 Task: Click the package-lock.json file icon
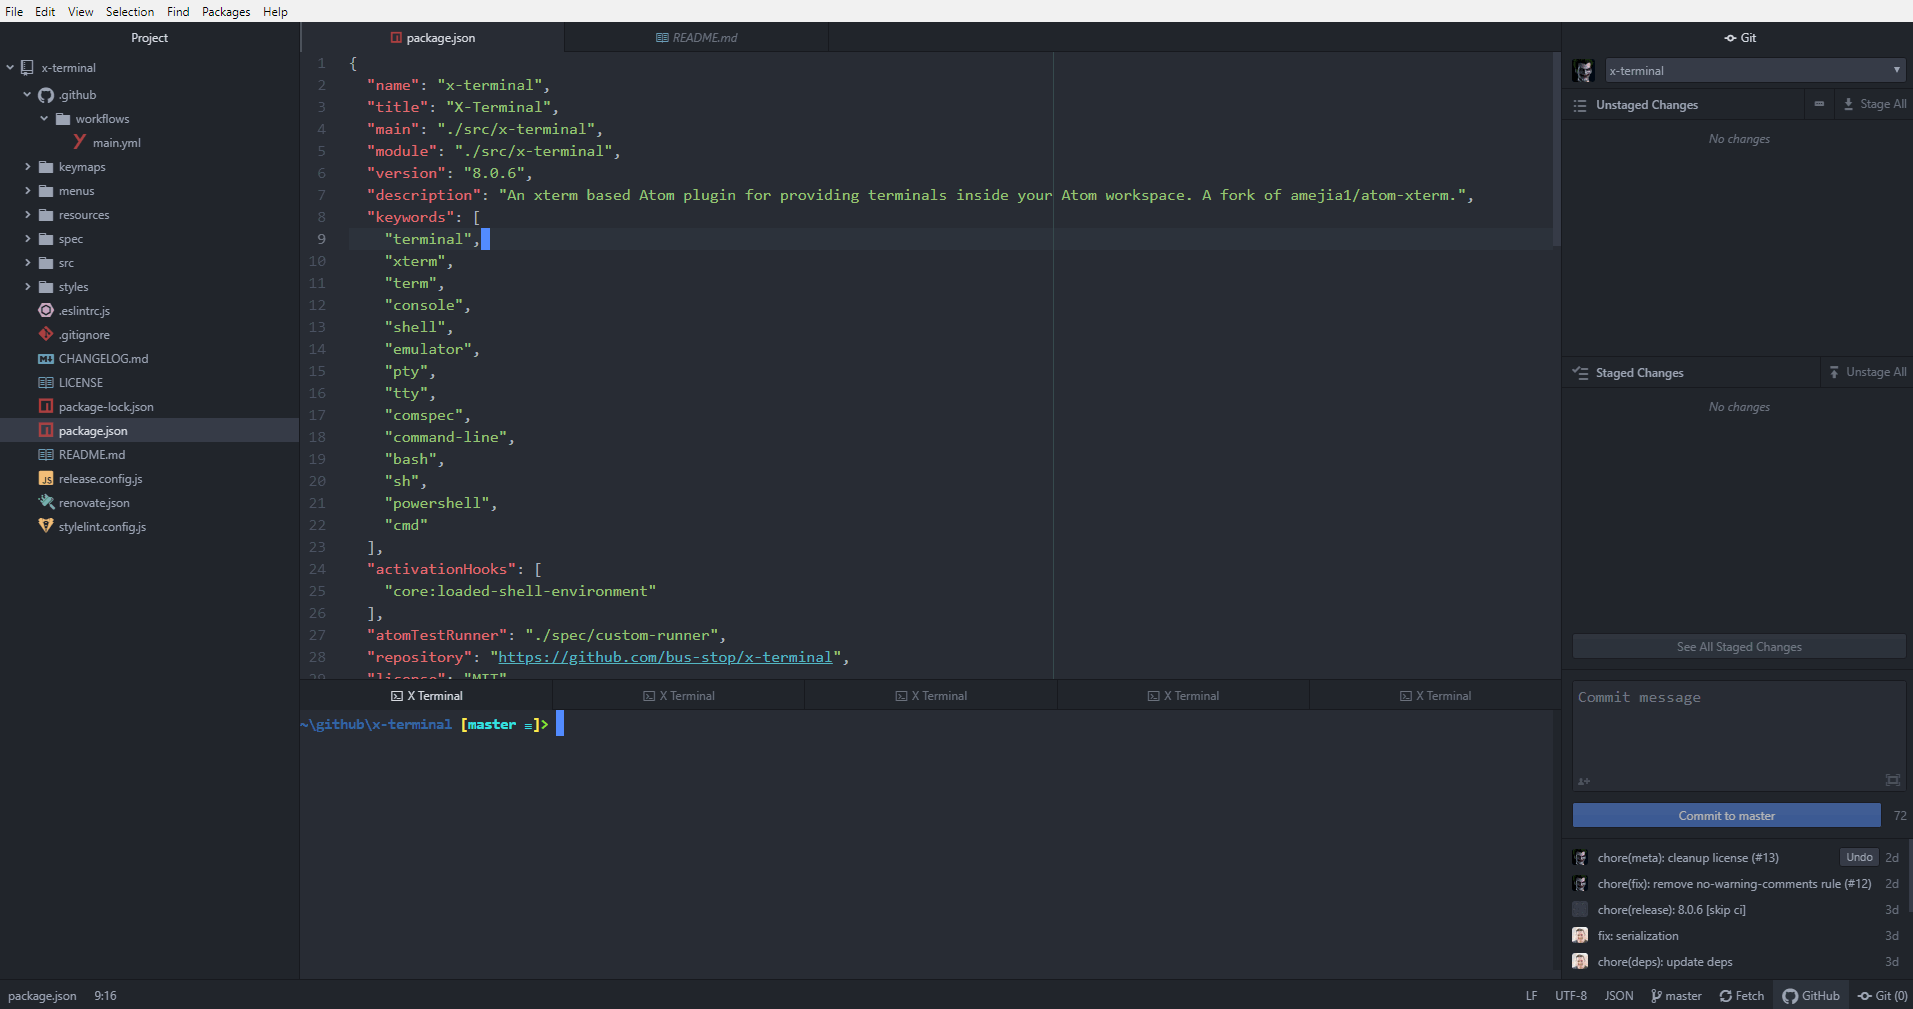pyautogui.click(x=46, y=406)
